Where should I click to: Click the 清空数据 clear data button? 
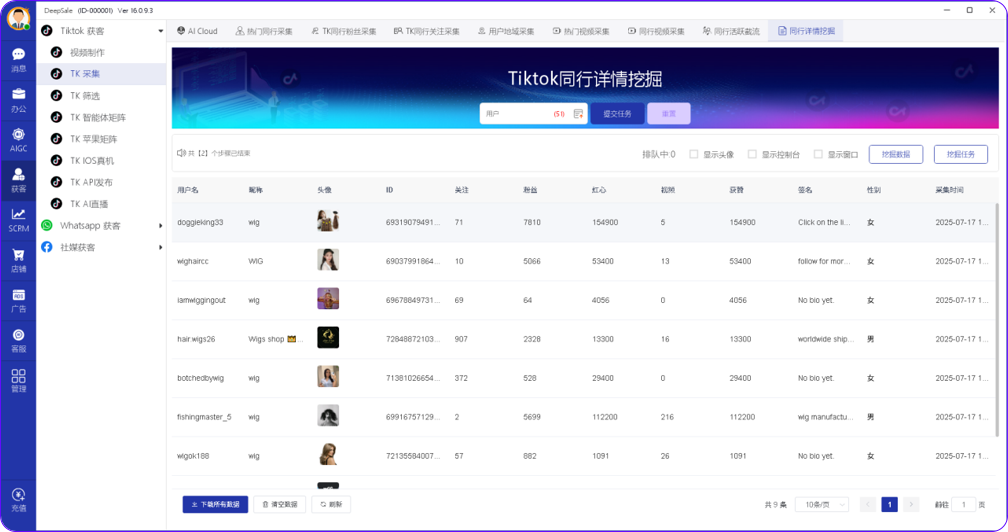click(x=280, y=504)
